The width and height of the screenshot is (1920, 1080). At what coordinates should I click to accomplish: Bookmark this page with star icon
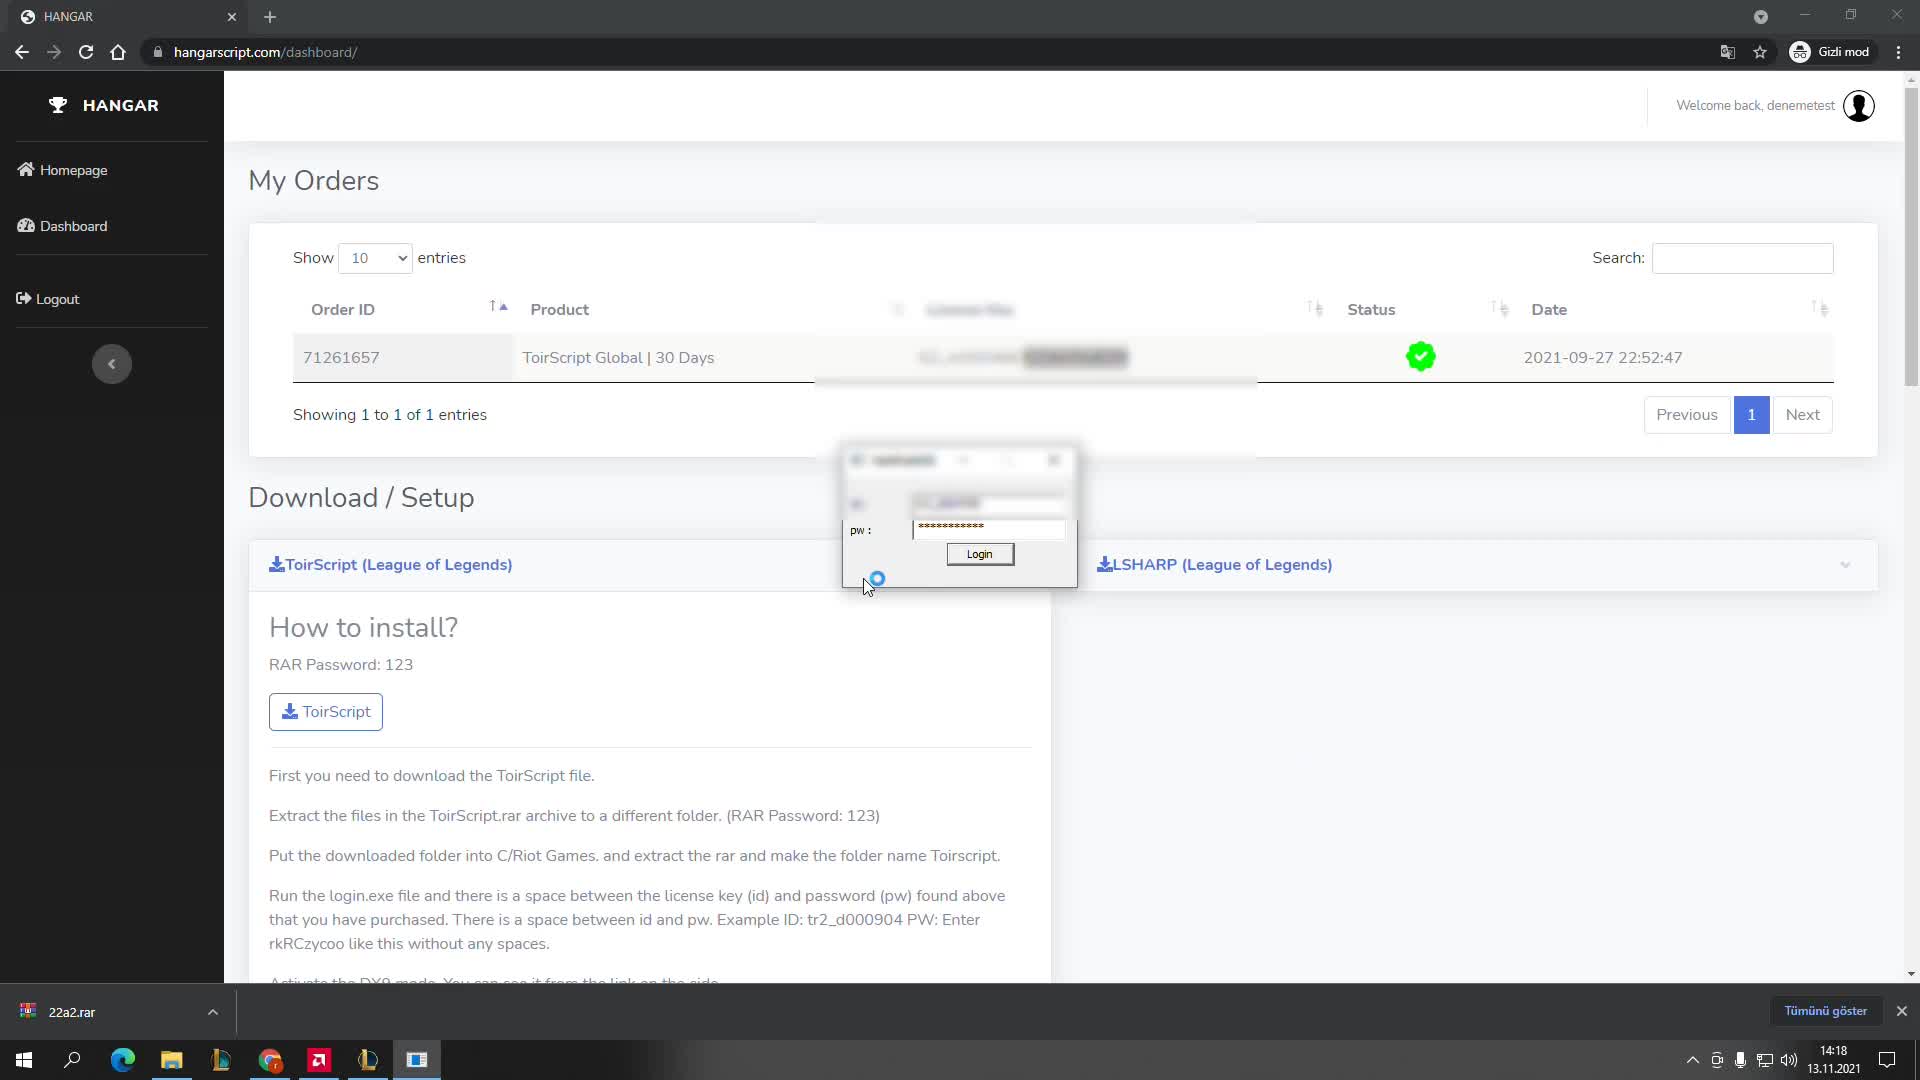pos(1760,52)
